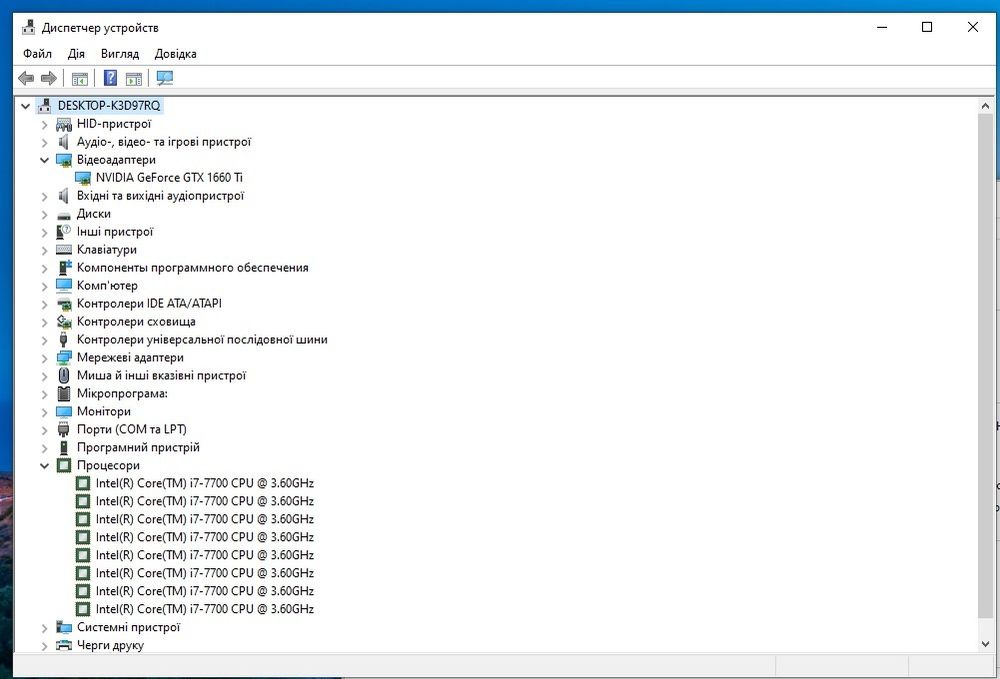Click the Процесори chip icon

click(64, 465)
